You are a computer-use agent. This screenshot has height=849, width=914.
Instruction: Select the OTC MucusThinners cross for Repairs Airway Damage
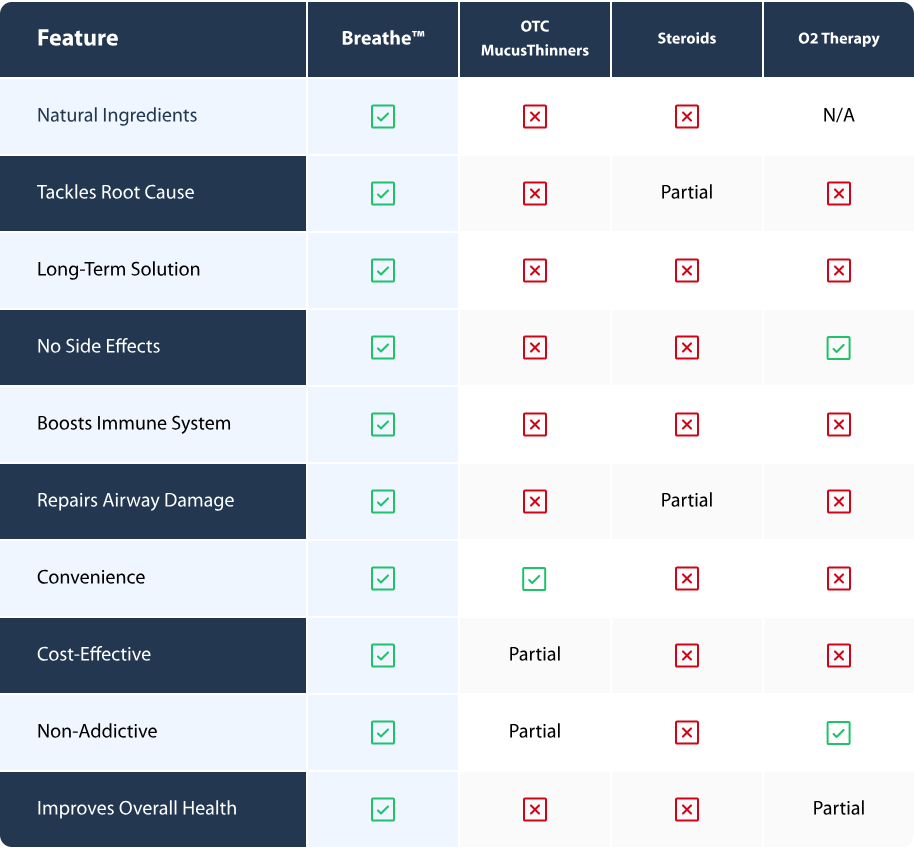coord(535,501)
